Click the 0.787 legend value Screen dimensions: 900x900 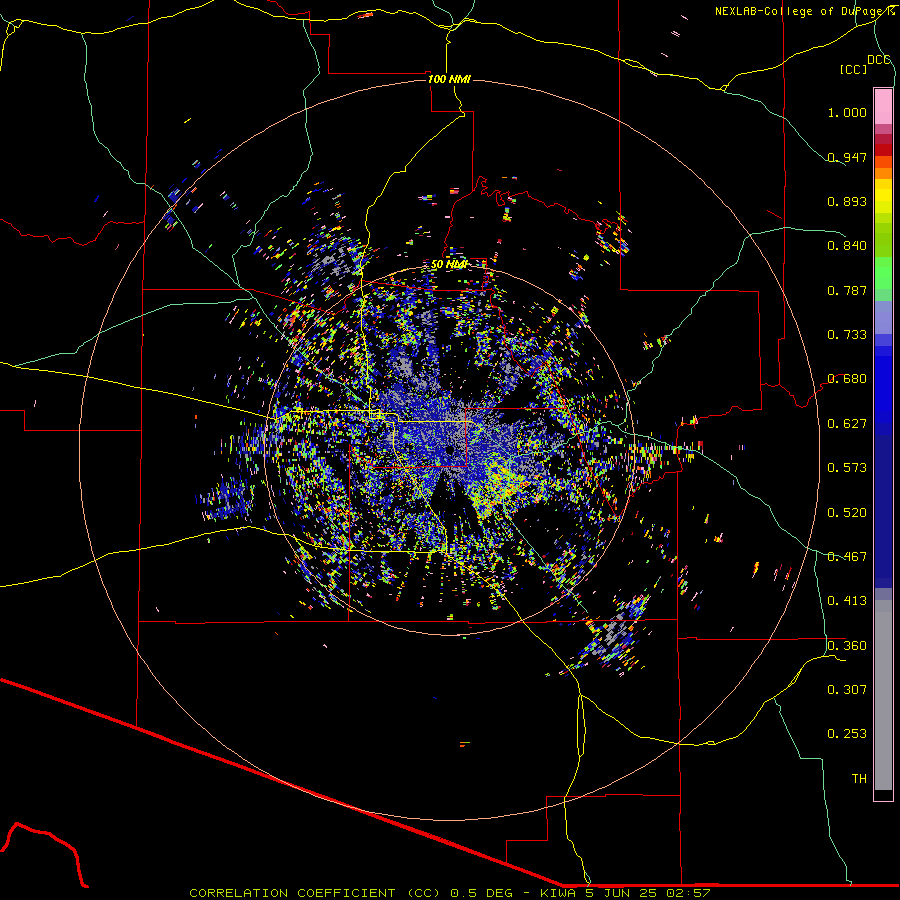pyautogui.click(x=847, y=290)
